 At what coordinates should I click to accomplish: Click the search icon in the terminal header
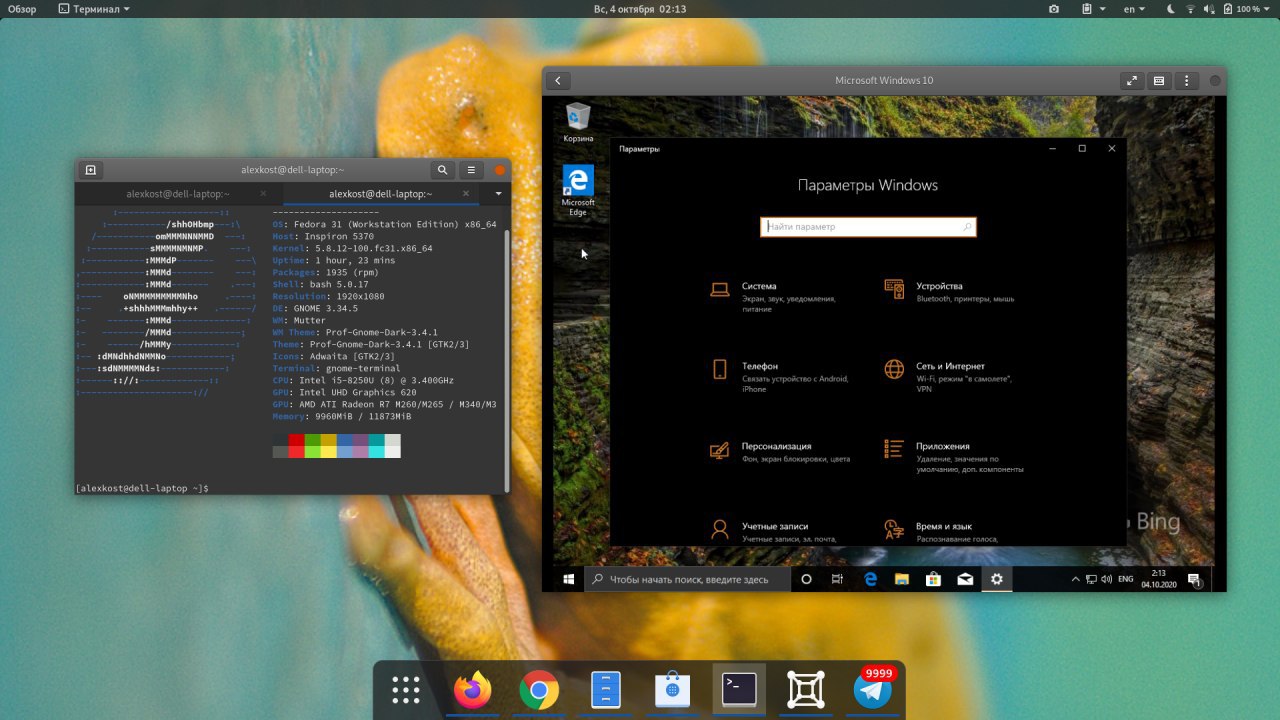(x=442, y=170)
